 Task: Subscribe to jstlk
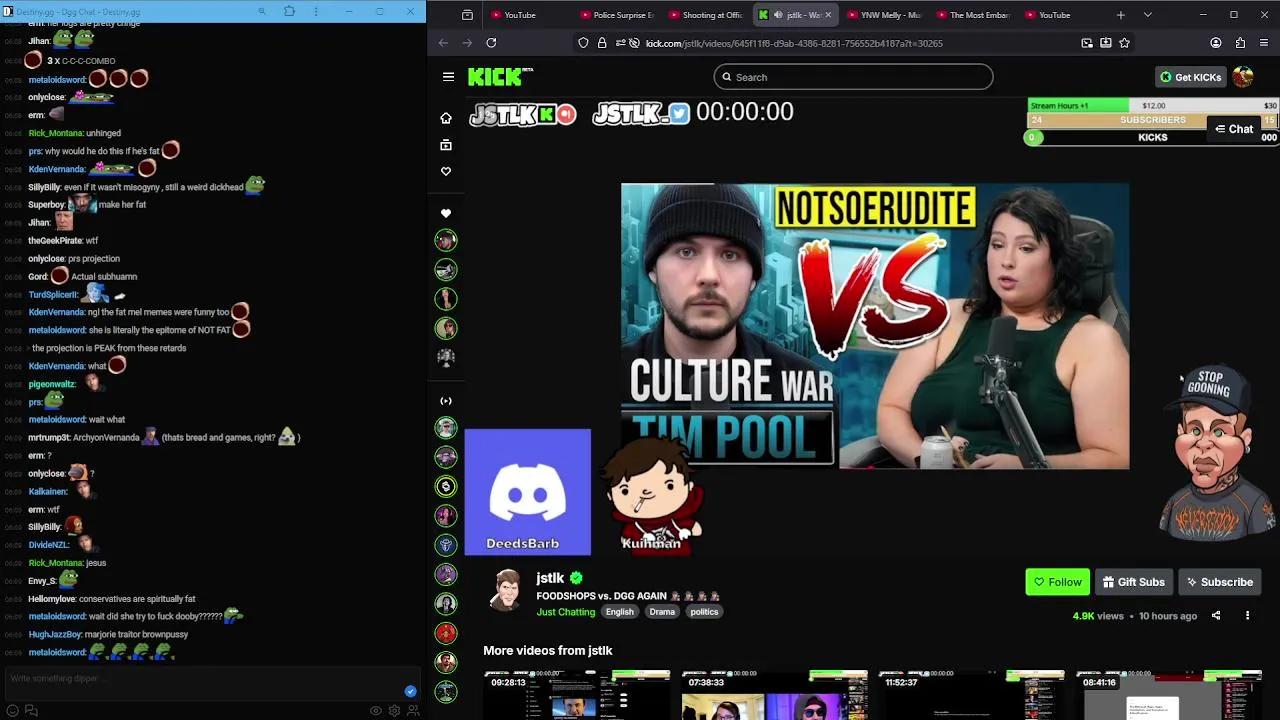[x=1219, y=582]
